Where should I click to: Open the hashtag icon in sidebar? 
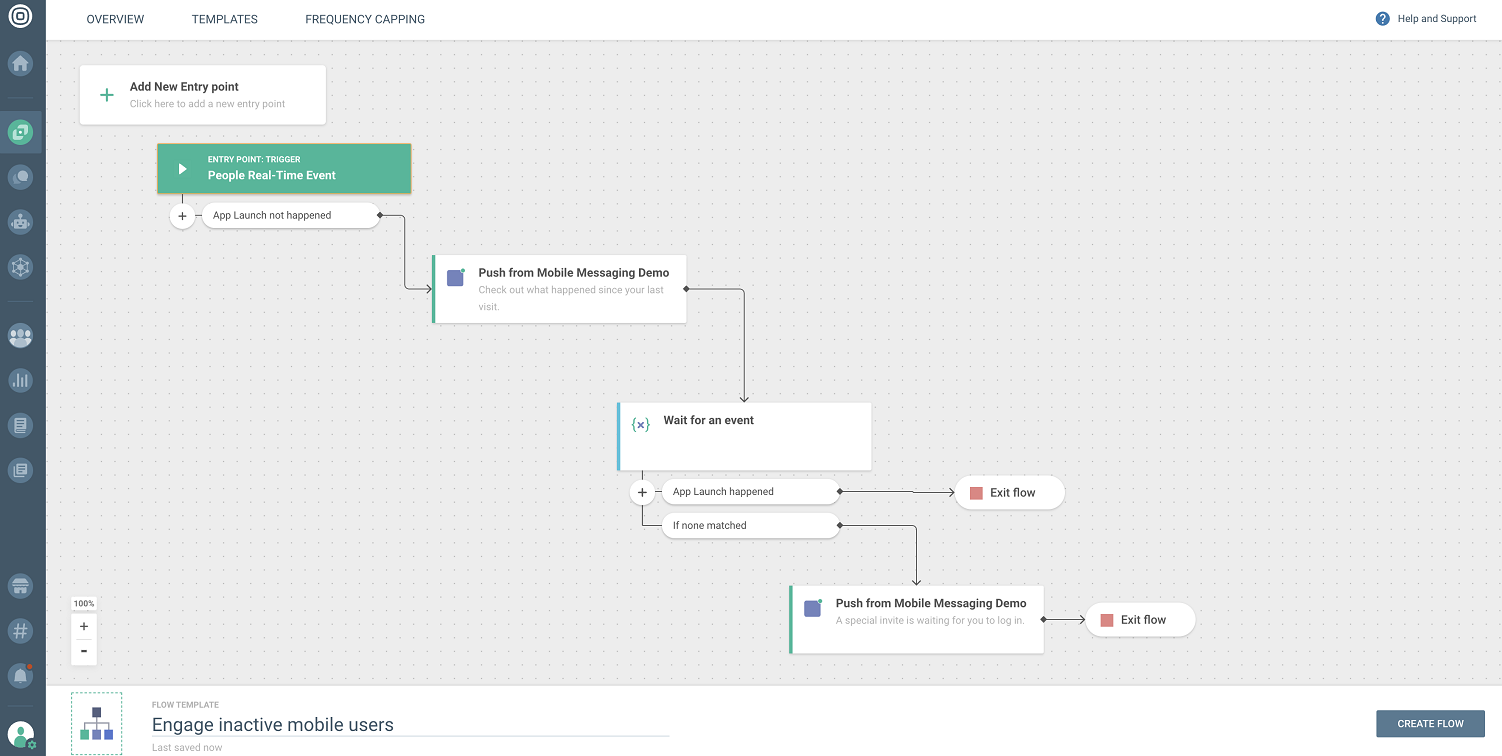[x=20, y=631]
